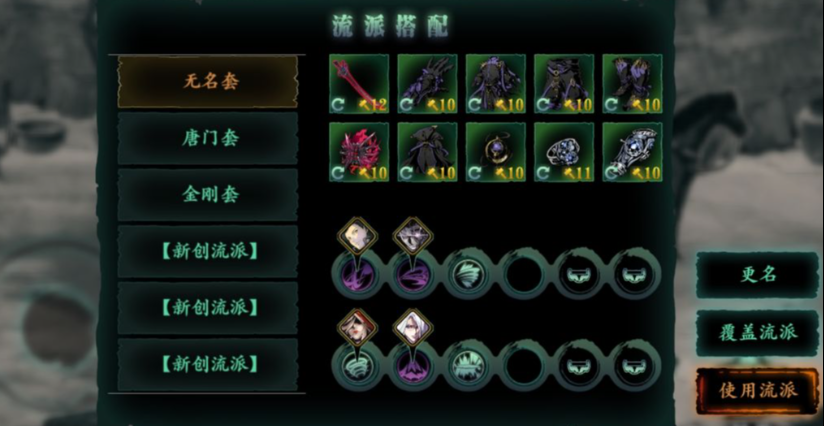This screenshot has height=426, width=824.
Task: Select the white-haired character portrait
Action: [413, 328]
